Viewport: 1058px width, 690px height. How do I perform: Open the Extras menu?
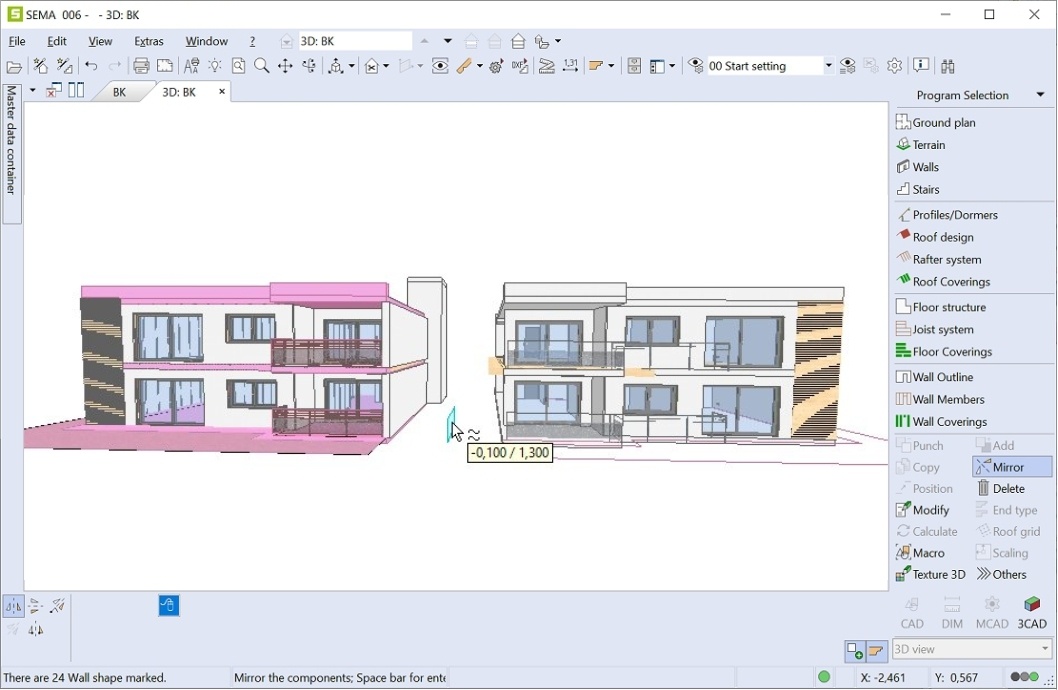click(x=149, y=41)
